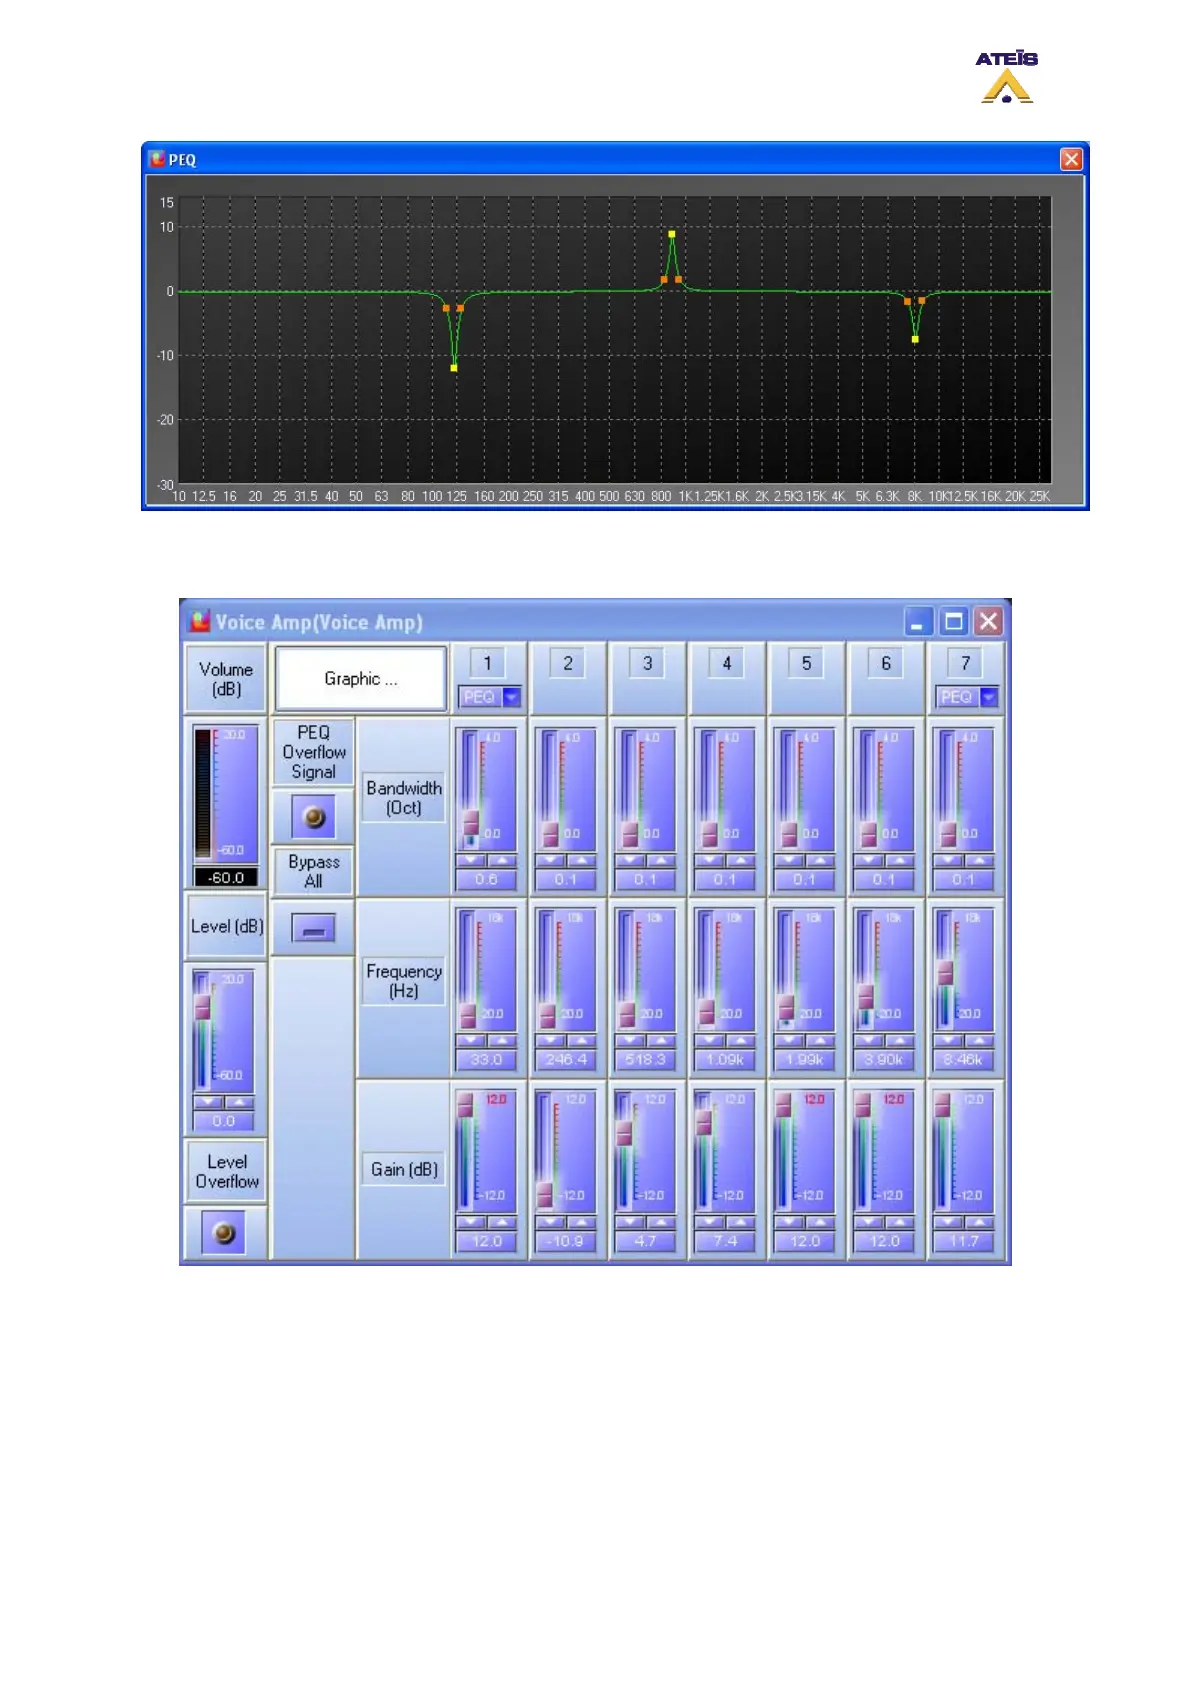Click band 6 frequency value 3.90k
The height and width of the screenshot is (1684, 1190).
884,1060
